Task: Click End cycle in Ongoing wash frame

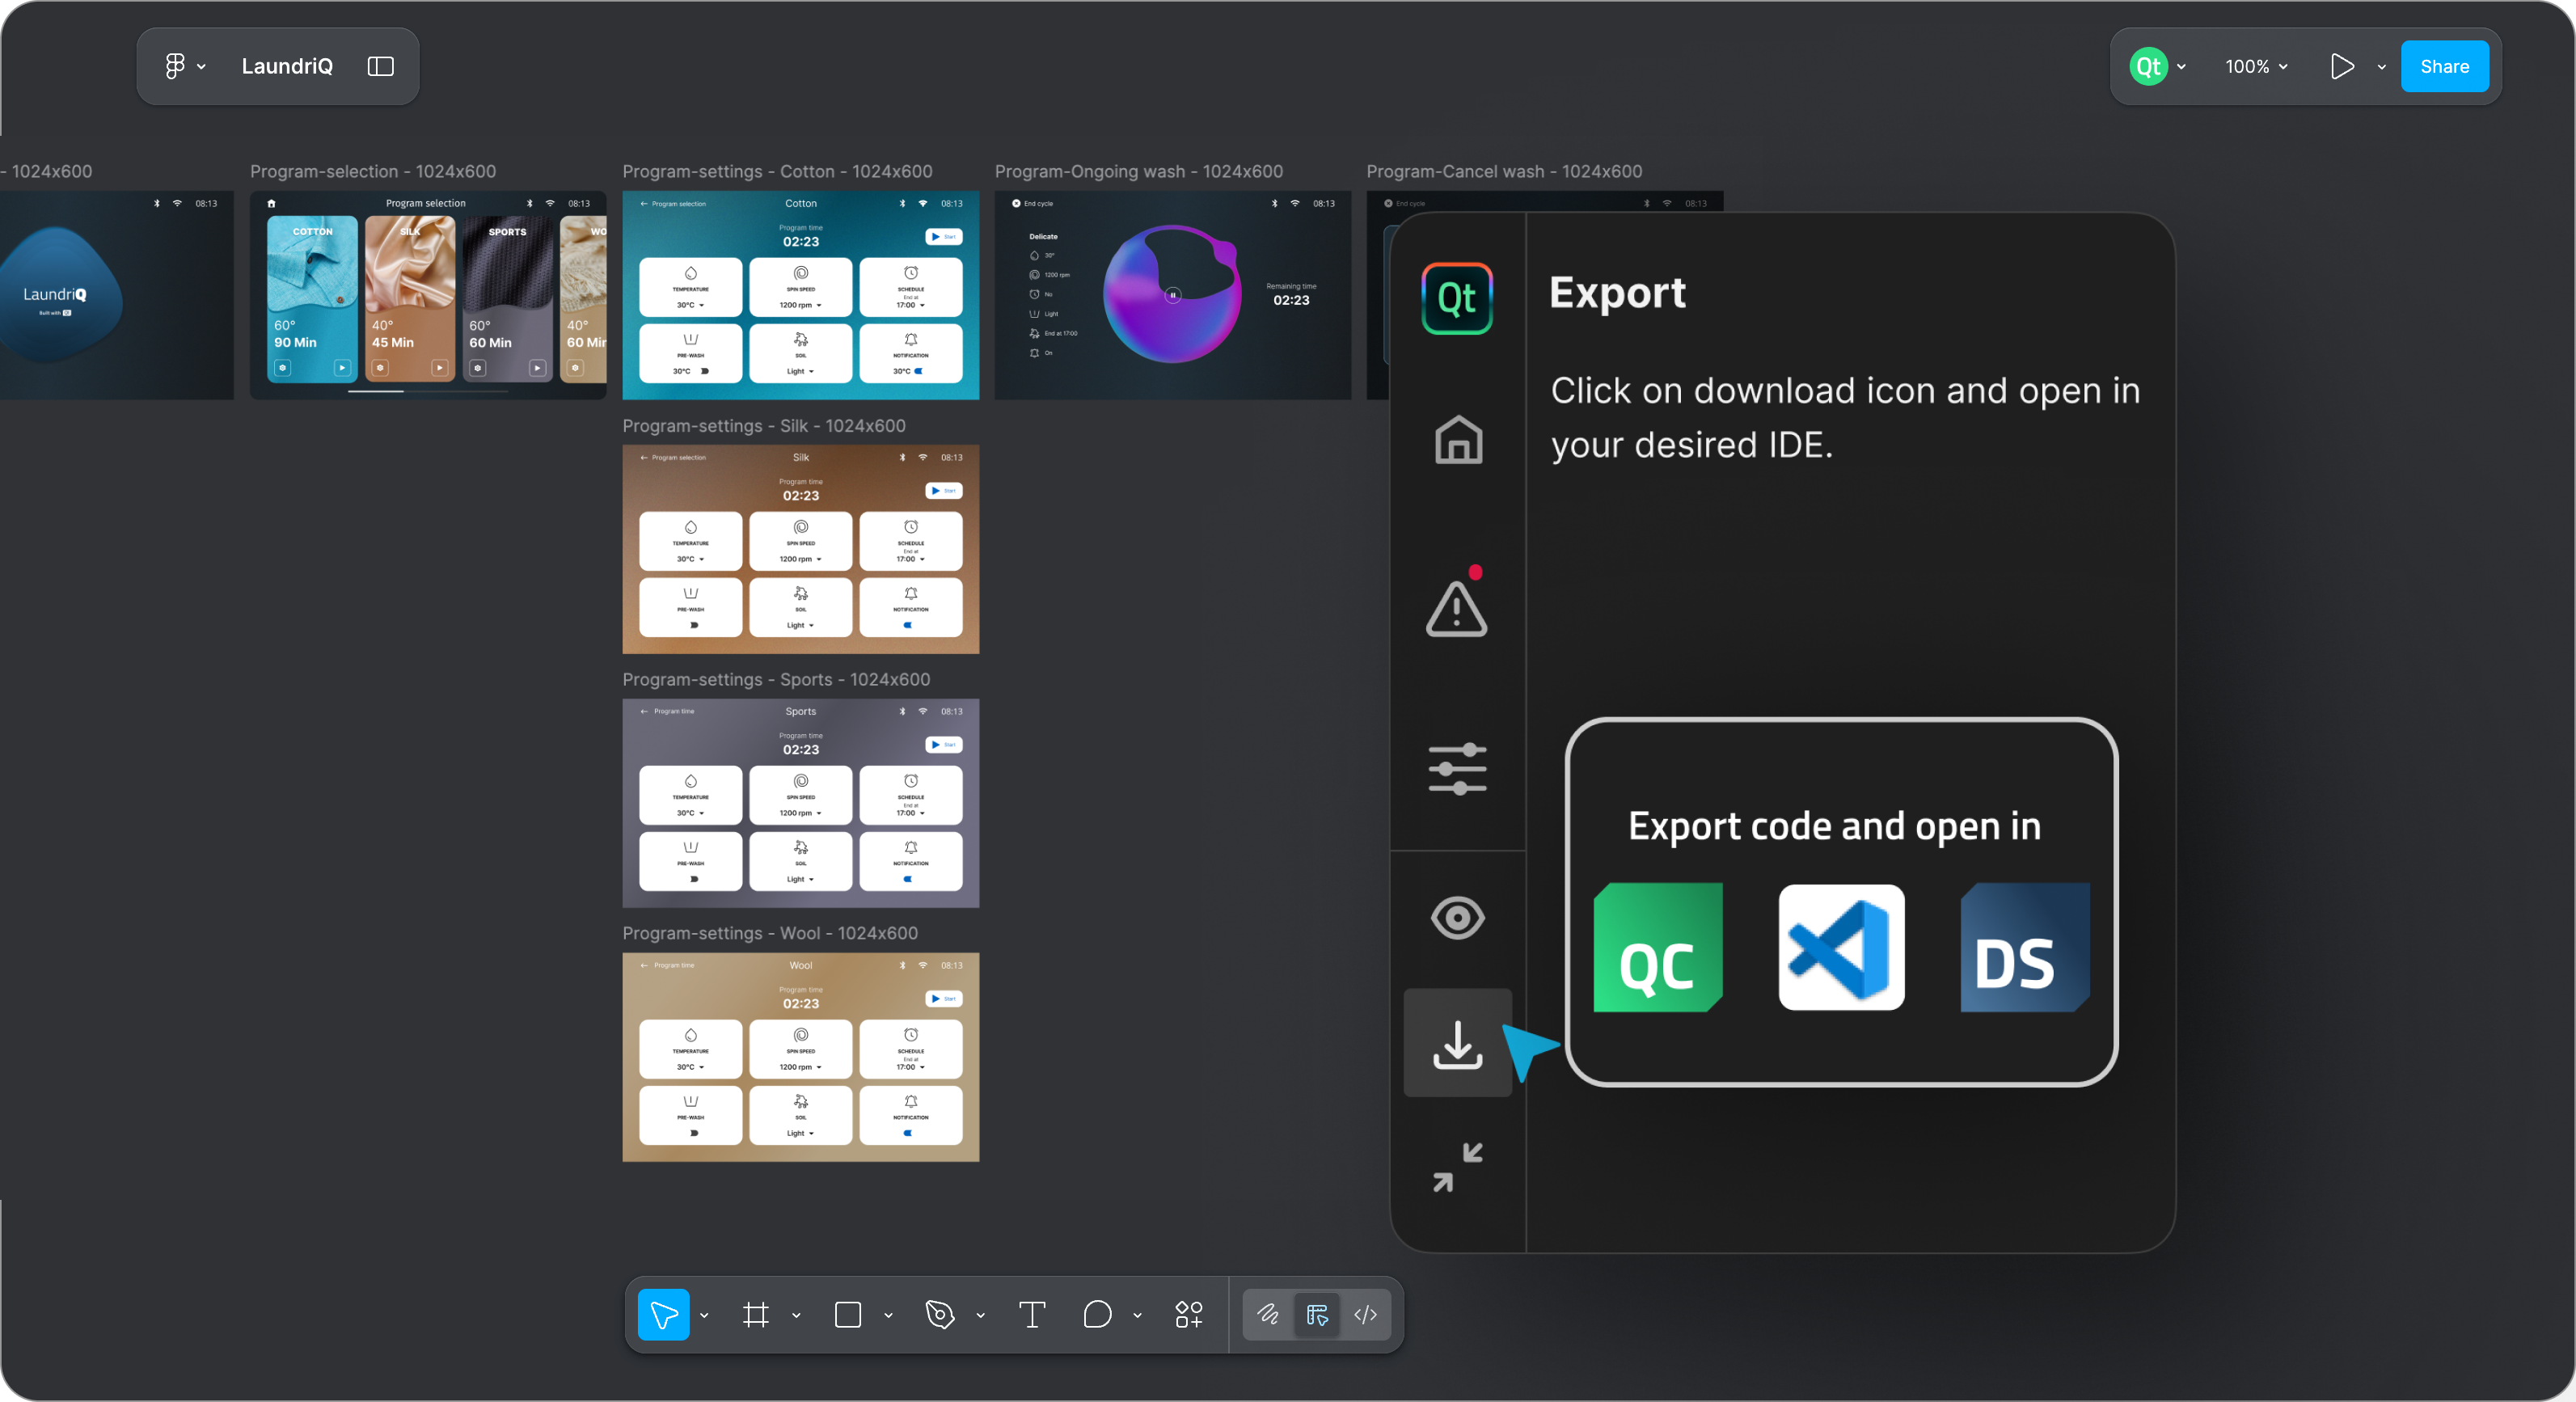Action: tap(1032, 203)
